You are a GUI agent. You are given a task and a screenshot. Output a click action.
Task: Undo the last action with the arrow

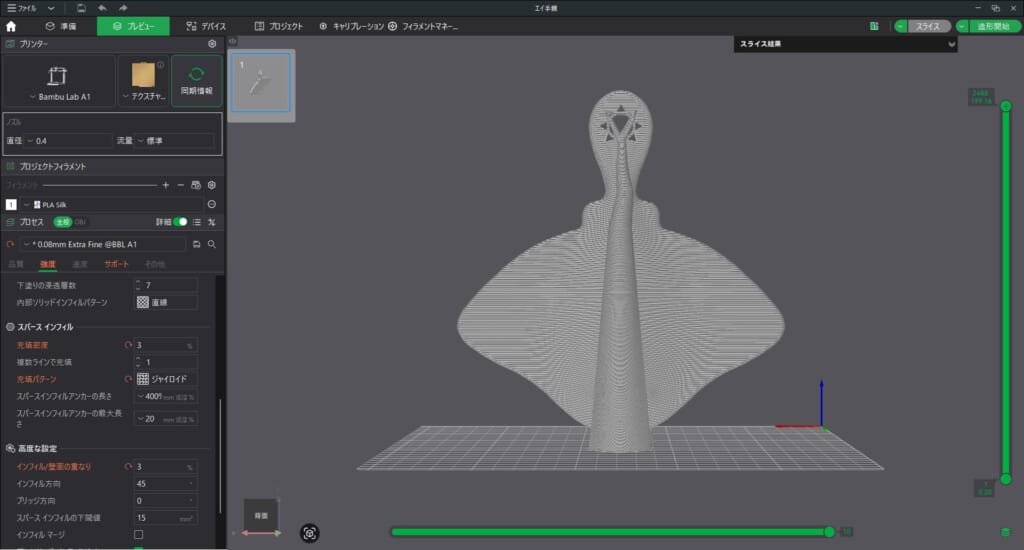click(x=102, y=8)
